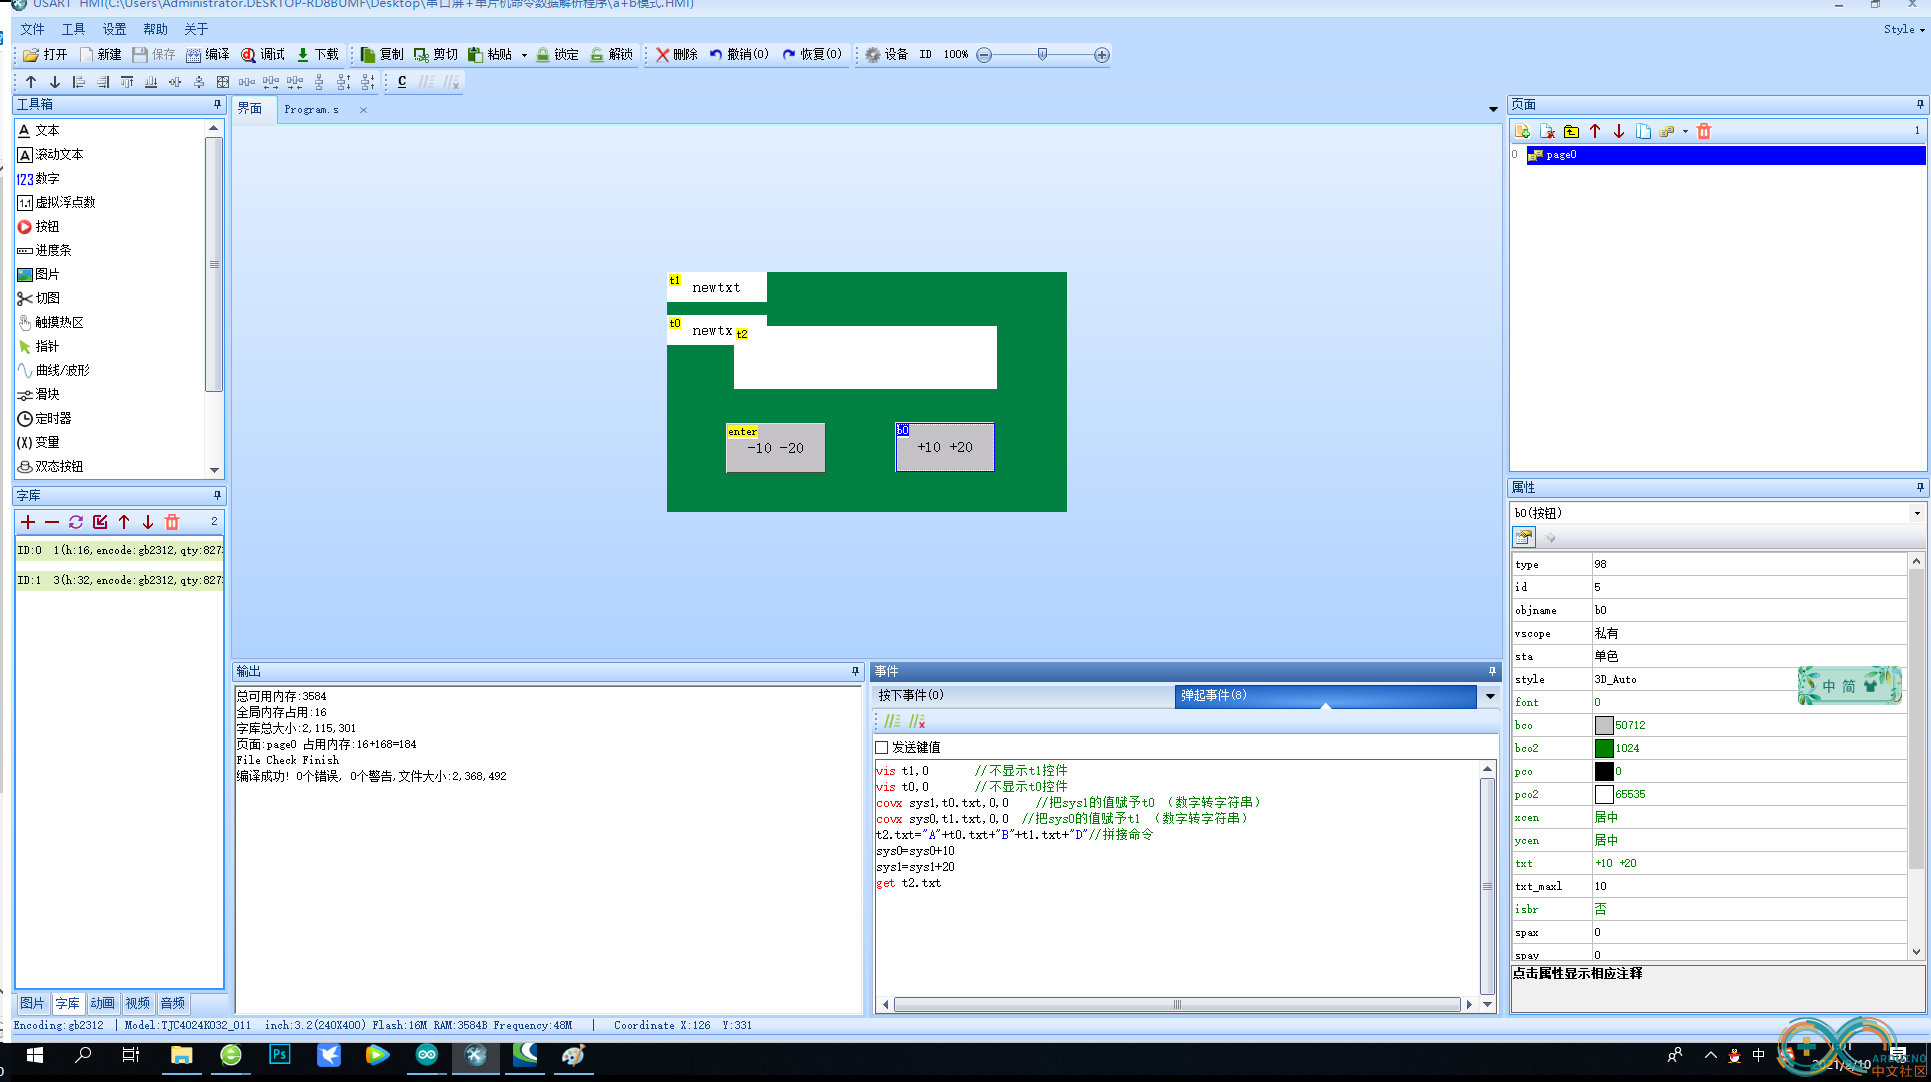Screen dimensions: 1931x1082
Task: Select the 指针 gauge pointer tool
Action: pyautogui.click(x=39, y=346)
